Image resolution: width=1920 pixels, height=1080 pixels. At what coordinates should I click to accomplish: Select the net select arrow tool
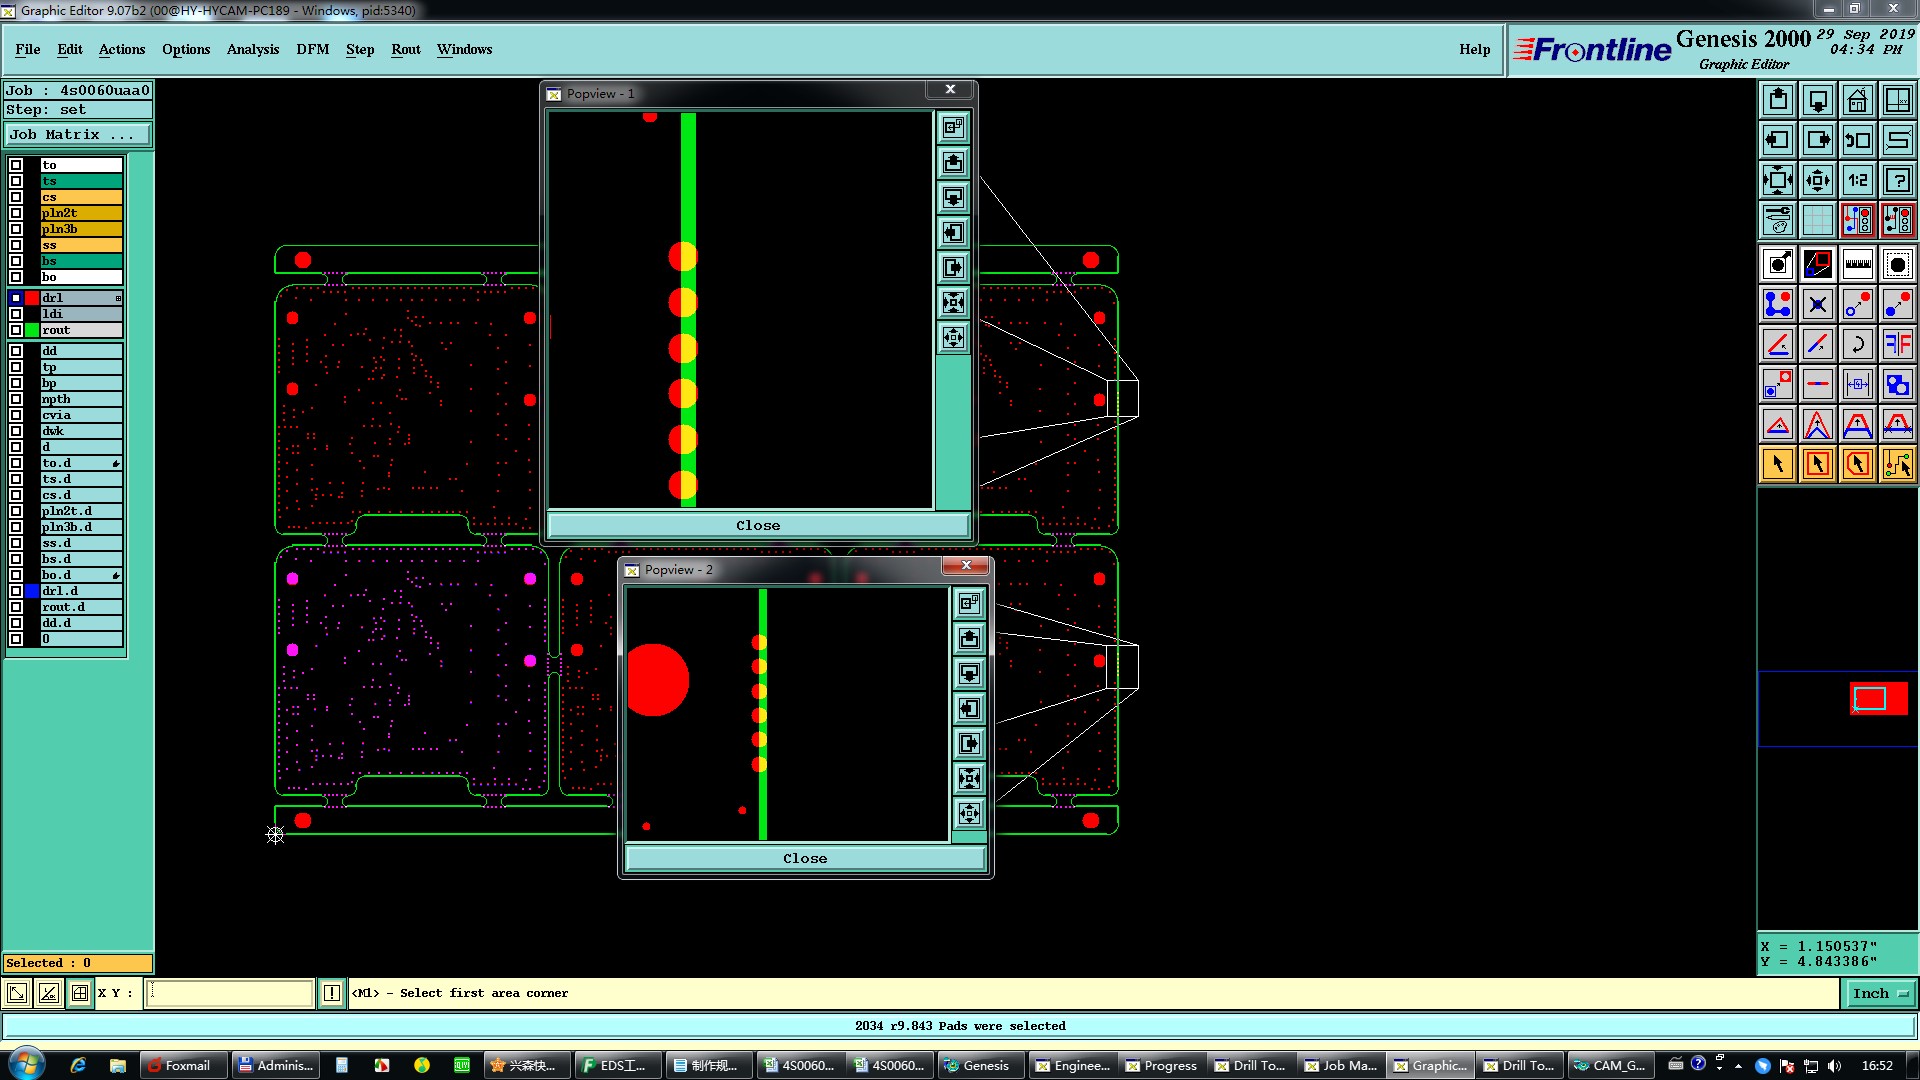(1898, 464)
